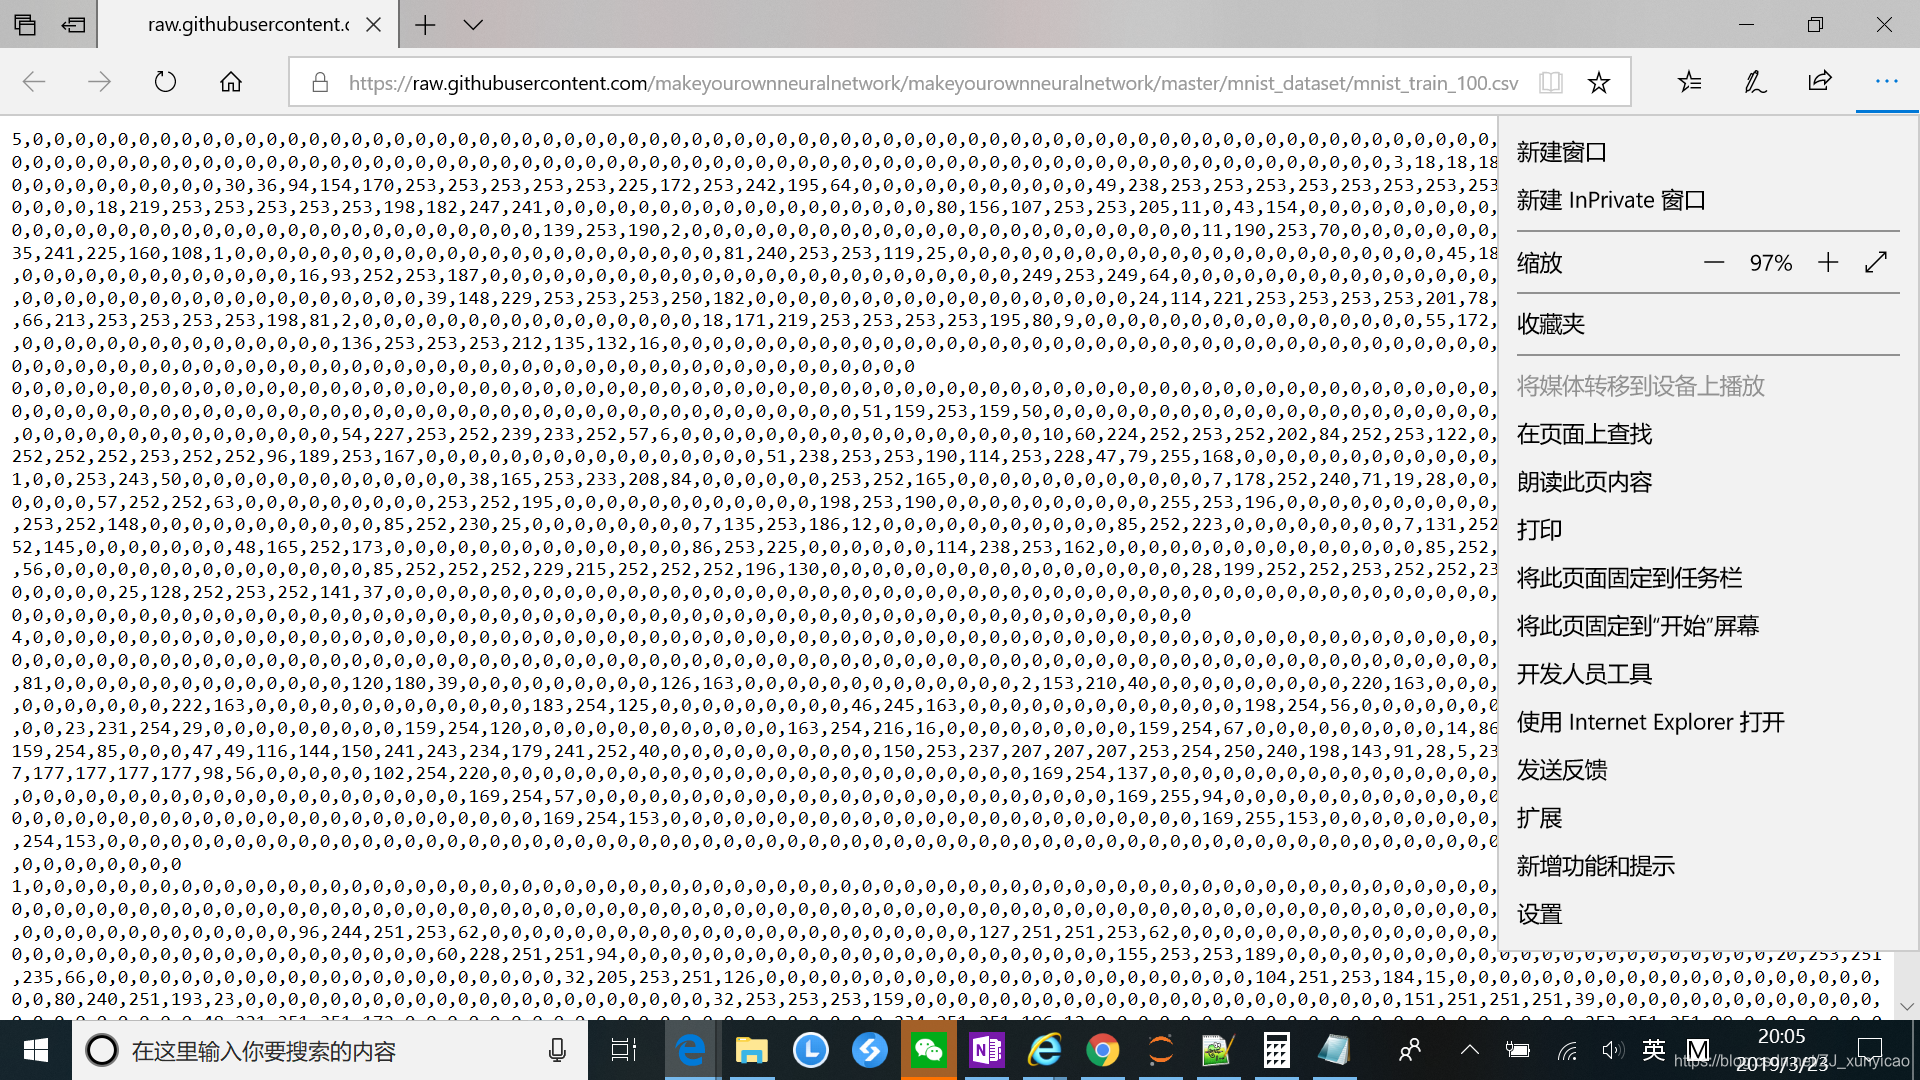Open OneNote from the taskbar

pyautogui.click(x=987, y=1050)
